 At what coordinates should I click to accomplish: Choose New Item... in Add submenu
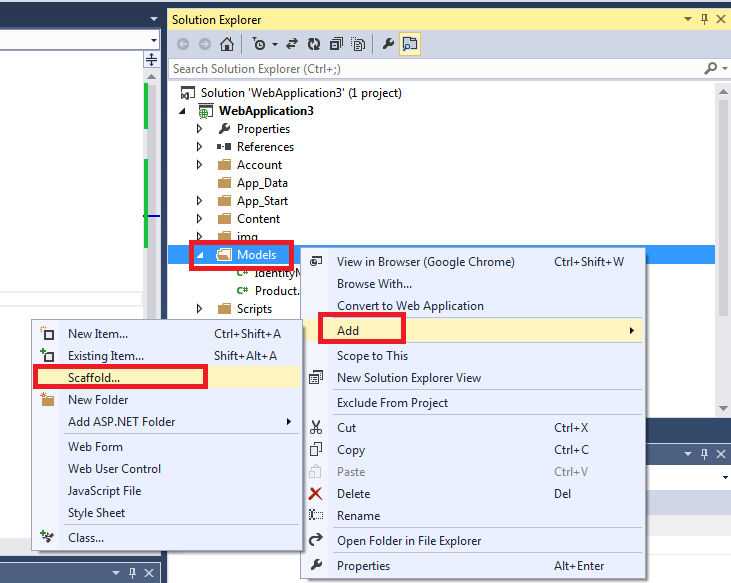click(167, 334)
